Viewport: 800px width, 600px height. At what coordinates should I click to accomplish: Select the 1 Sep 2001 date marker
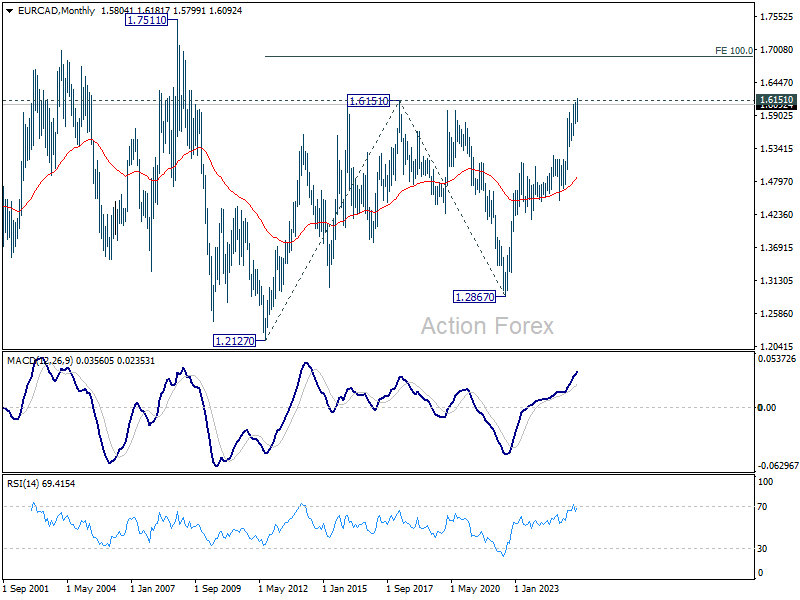click(x=26, y=588)
